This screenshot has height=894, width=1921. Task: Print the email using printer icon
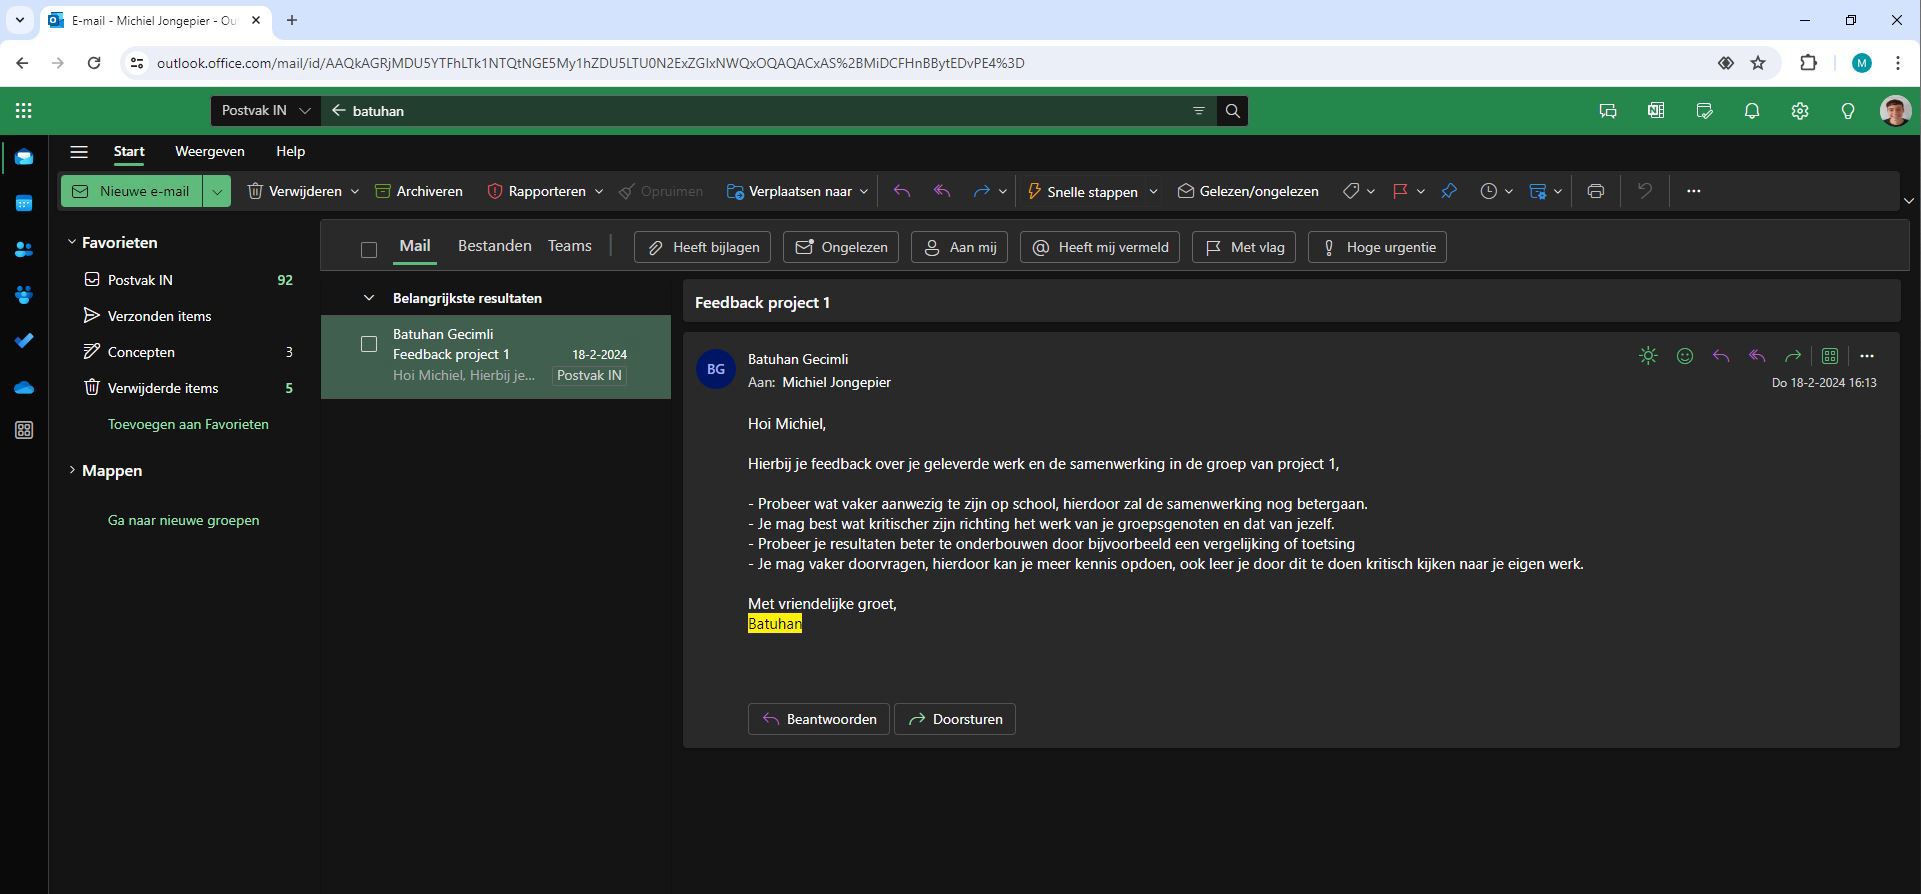(1596, 191)
